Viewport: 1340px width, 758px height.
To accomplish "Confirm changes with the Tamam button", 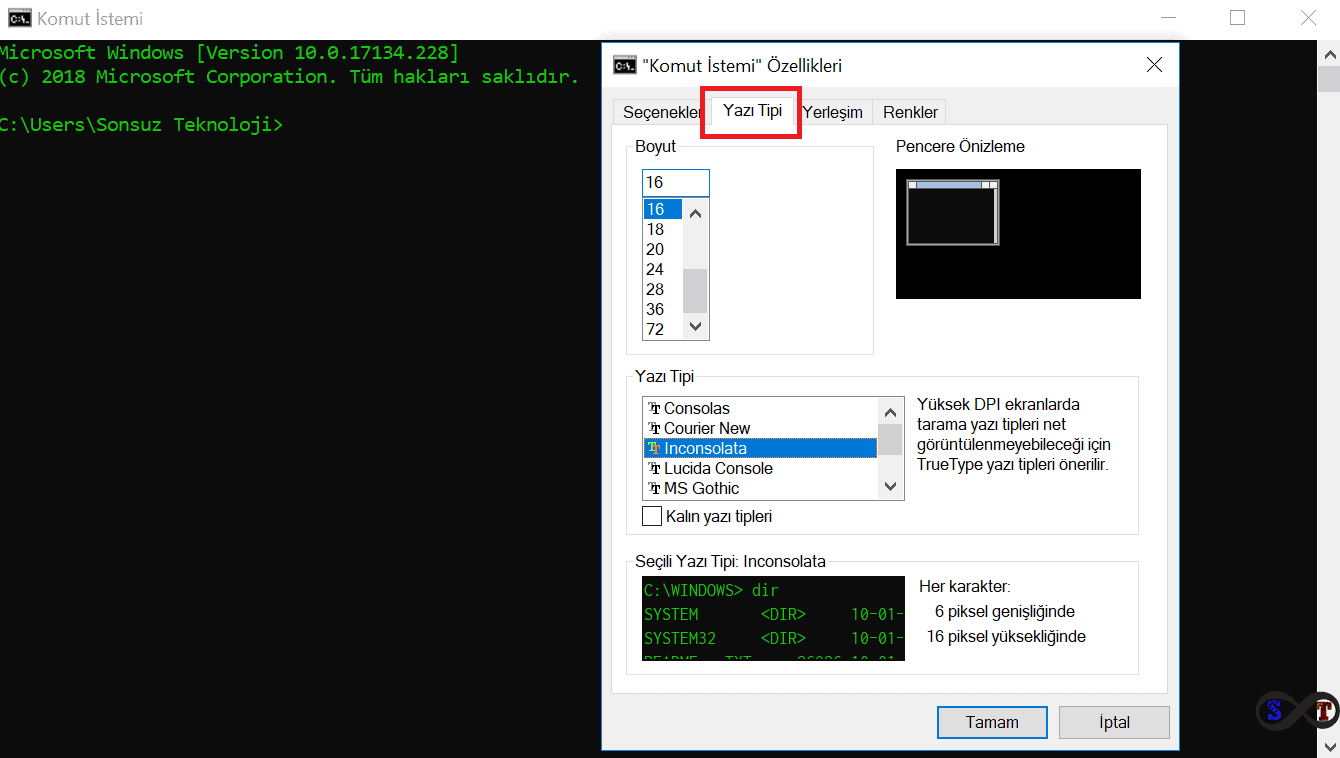I will click(992, 722).
